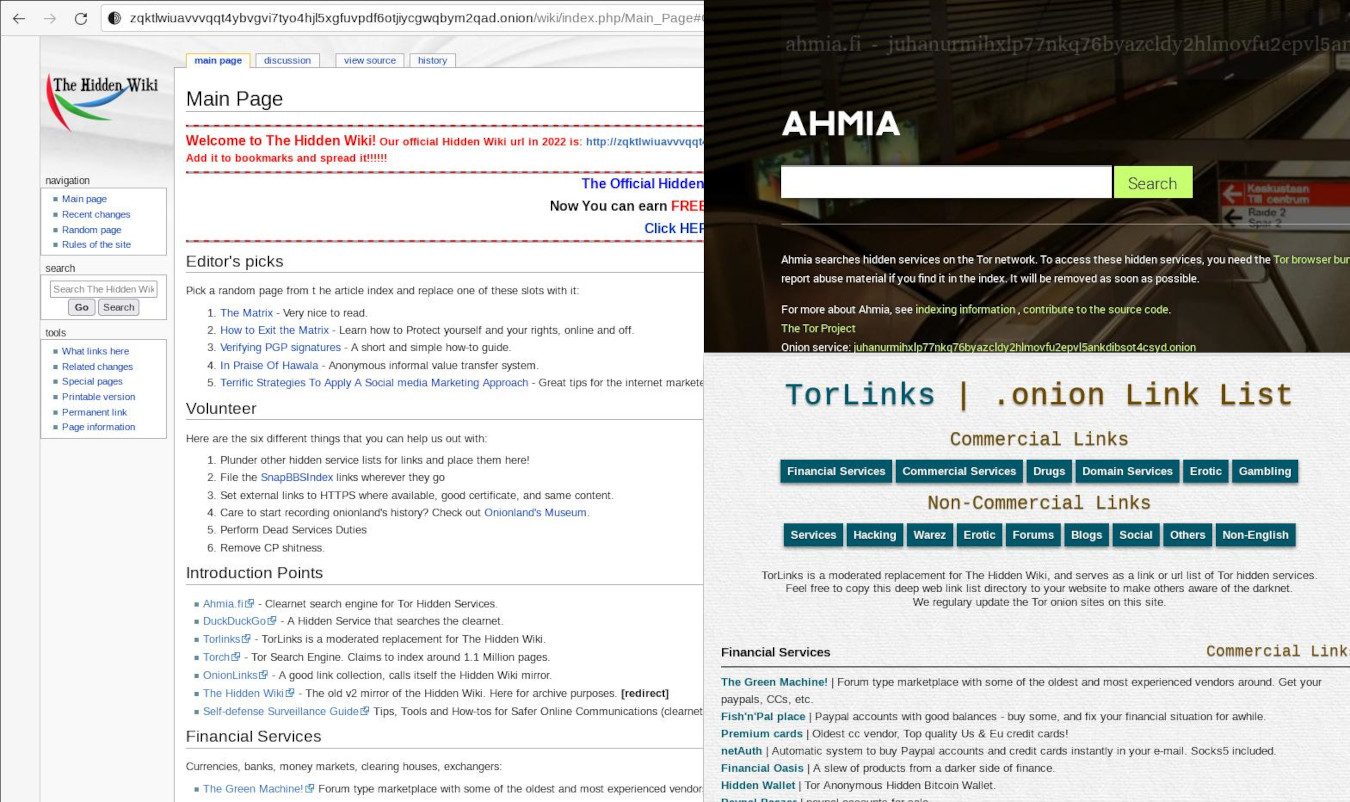
Task: Click inside the Ahmia search input field
Action: point(945,182)
